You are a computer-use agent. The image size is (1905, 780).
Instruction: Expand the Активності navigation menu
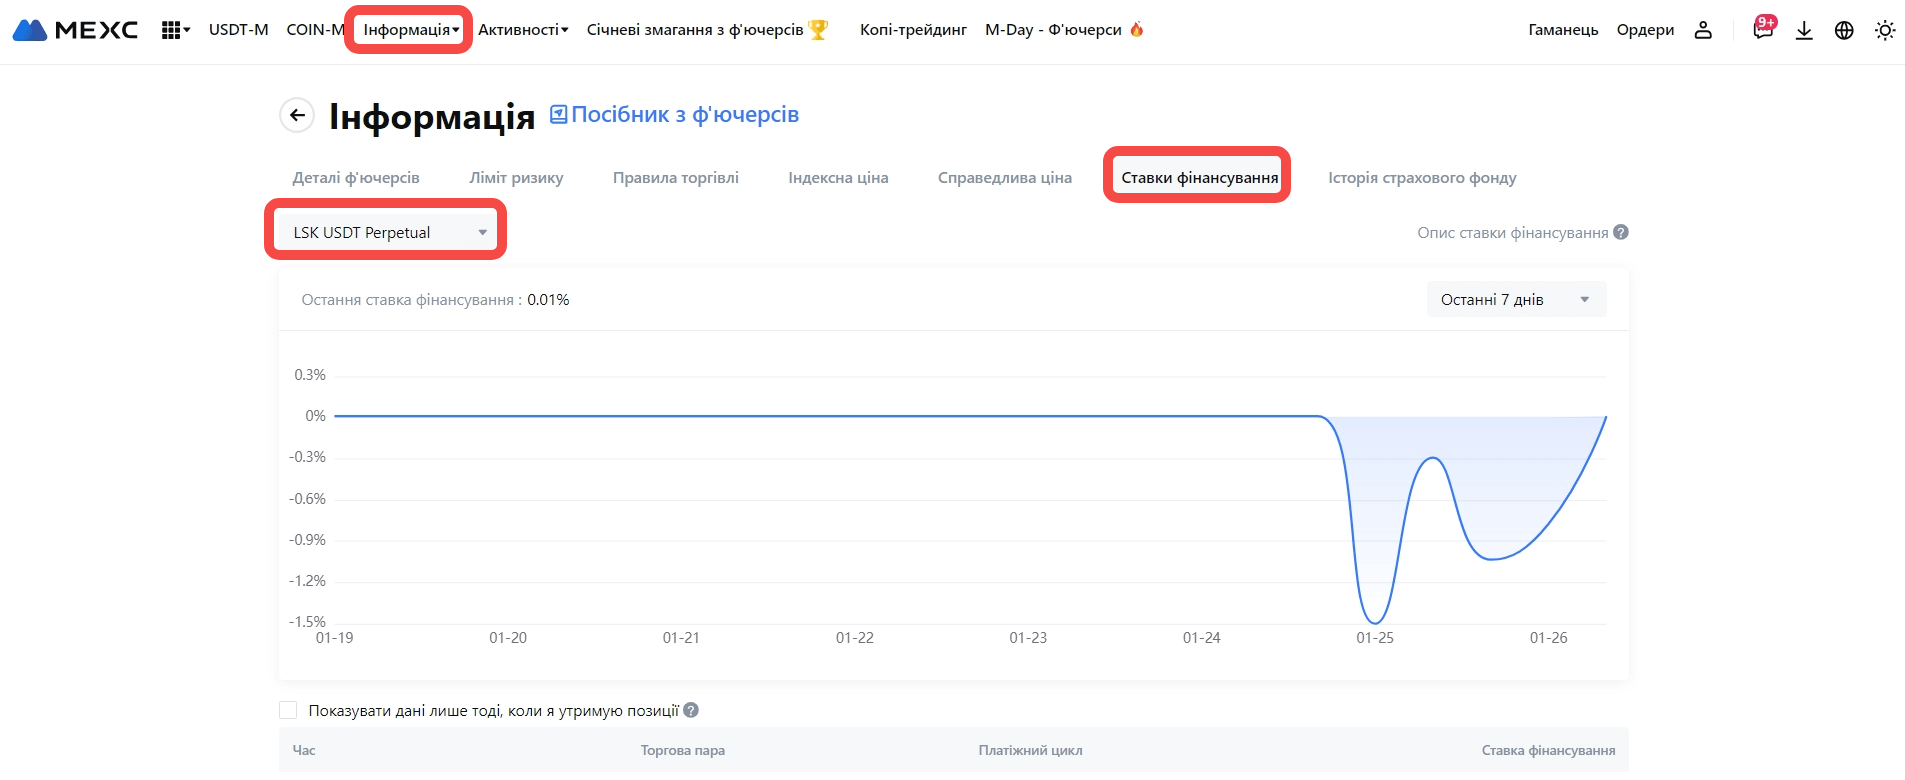click(x=522, y=30)
